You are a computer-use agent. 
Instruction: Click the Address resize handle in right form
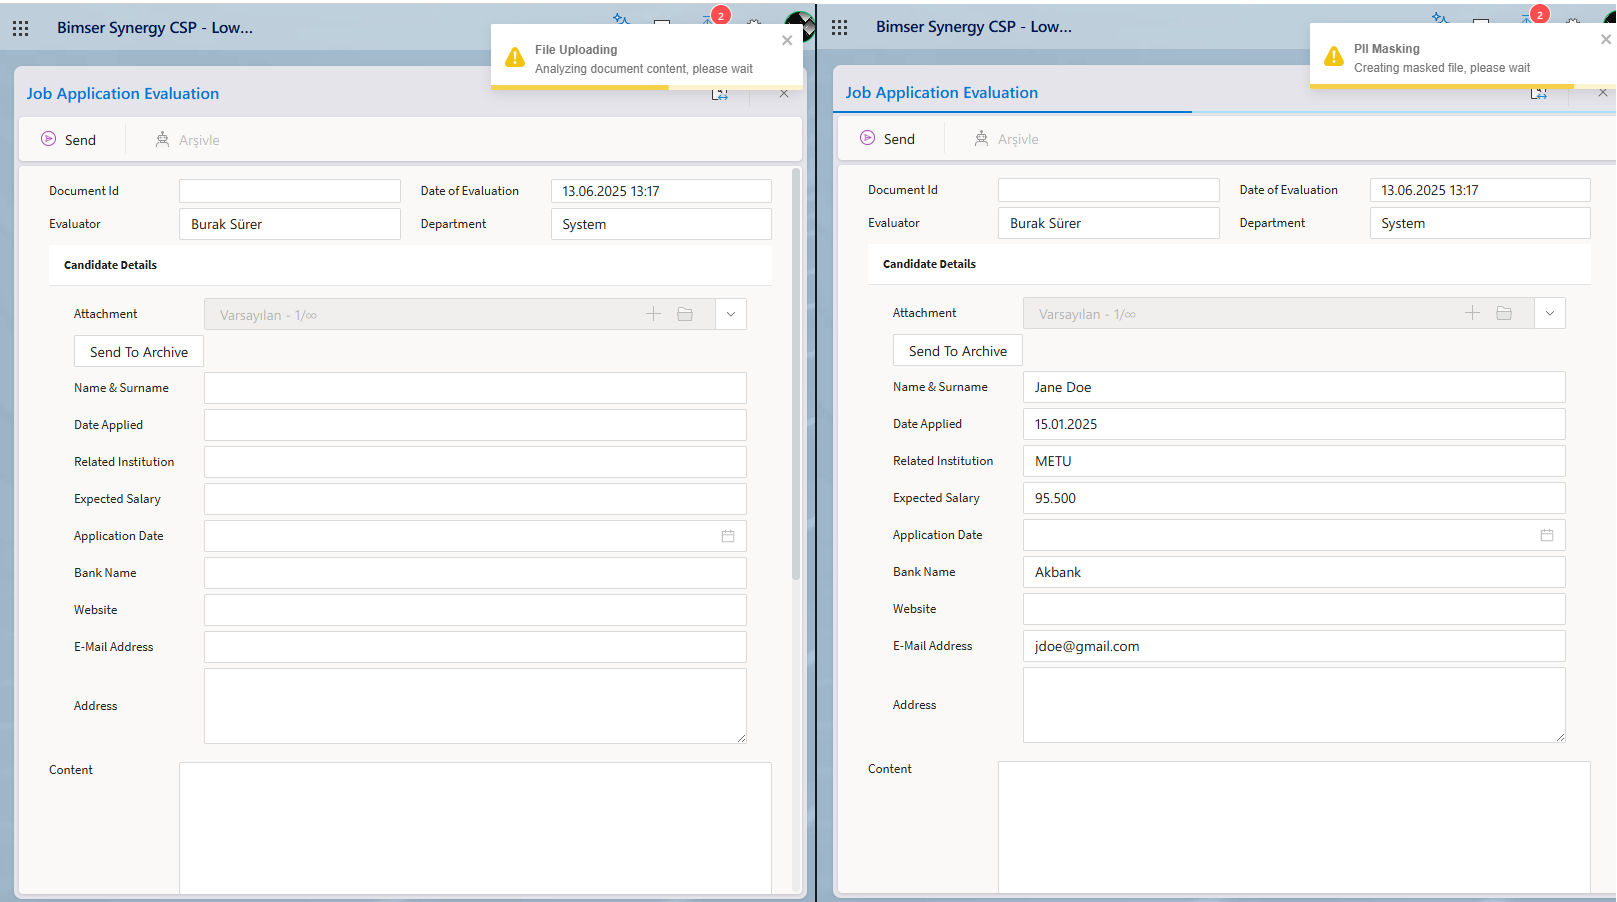[1560, 737]
